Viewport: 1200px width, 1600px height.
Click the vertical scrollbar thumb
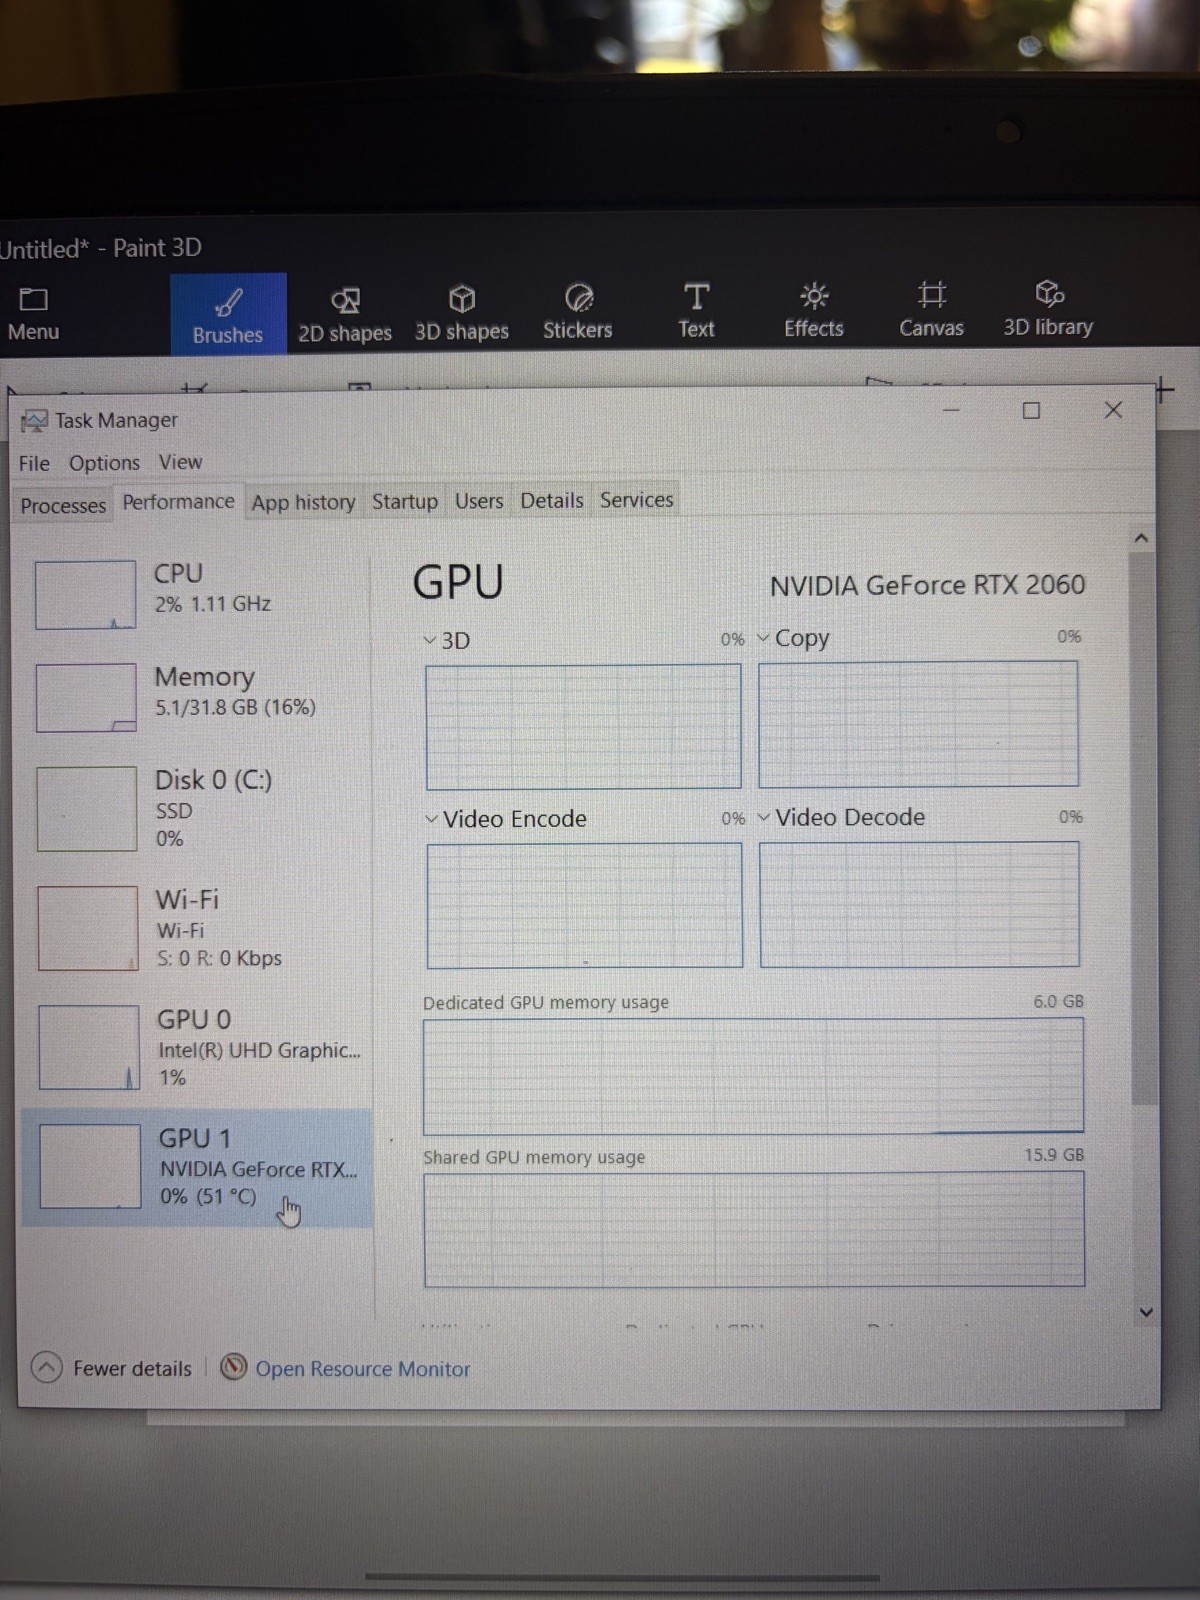1144,828
